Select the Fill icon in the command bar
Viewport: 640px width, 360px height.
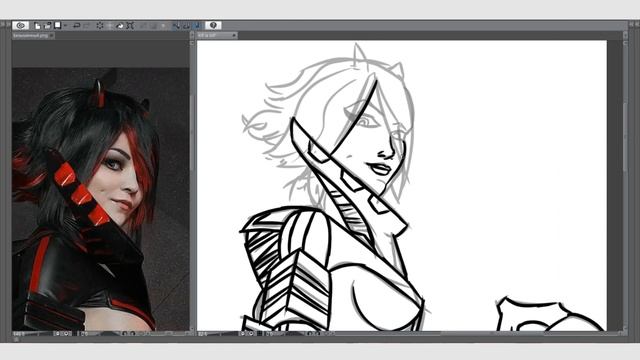120,26
